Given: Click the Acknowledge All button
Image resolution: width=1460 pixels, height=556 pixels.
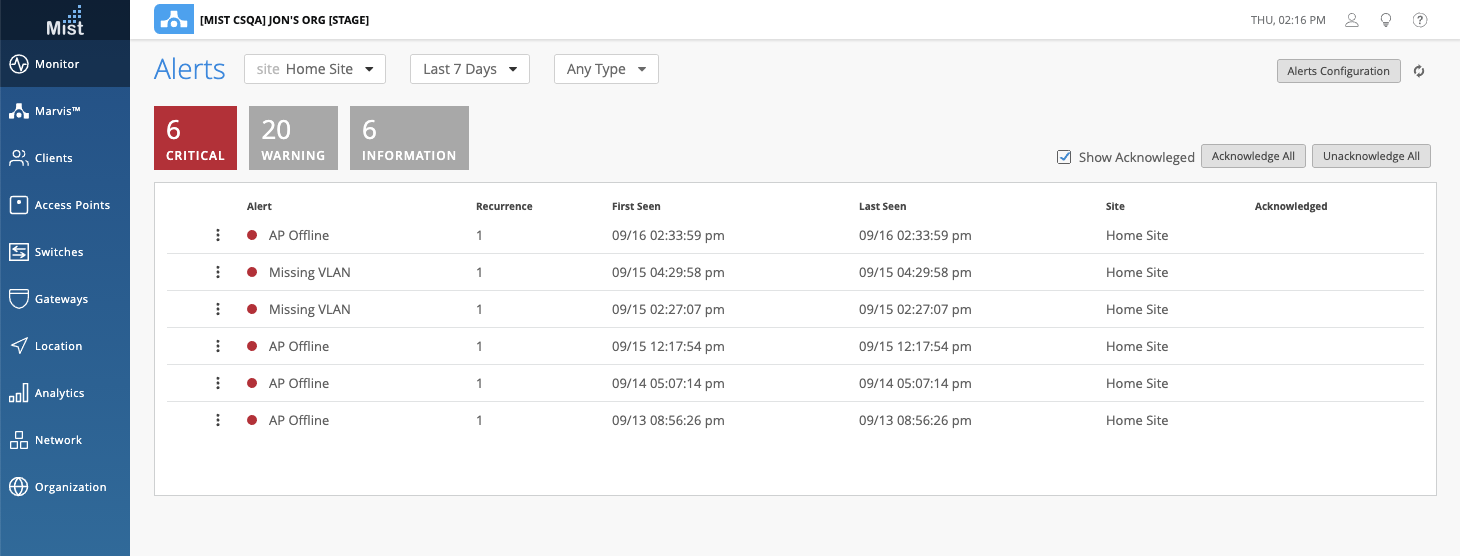Looking at the screenshot, I should click(x=1253, y=156).
